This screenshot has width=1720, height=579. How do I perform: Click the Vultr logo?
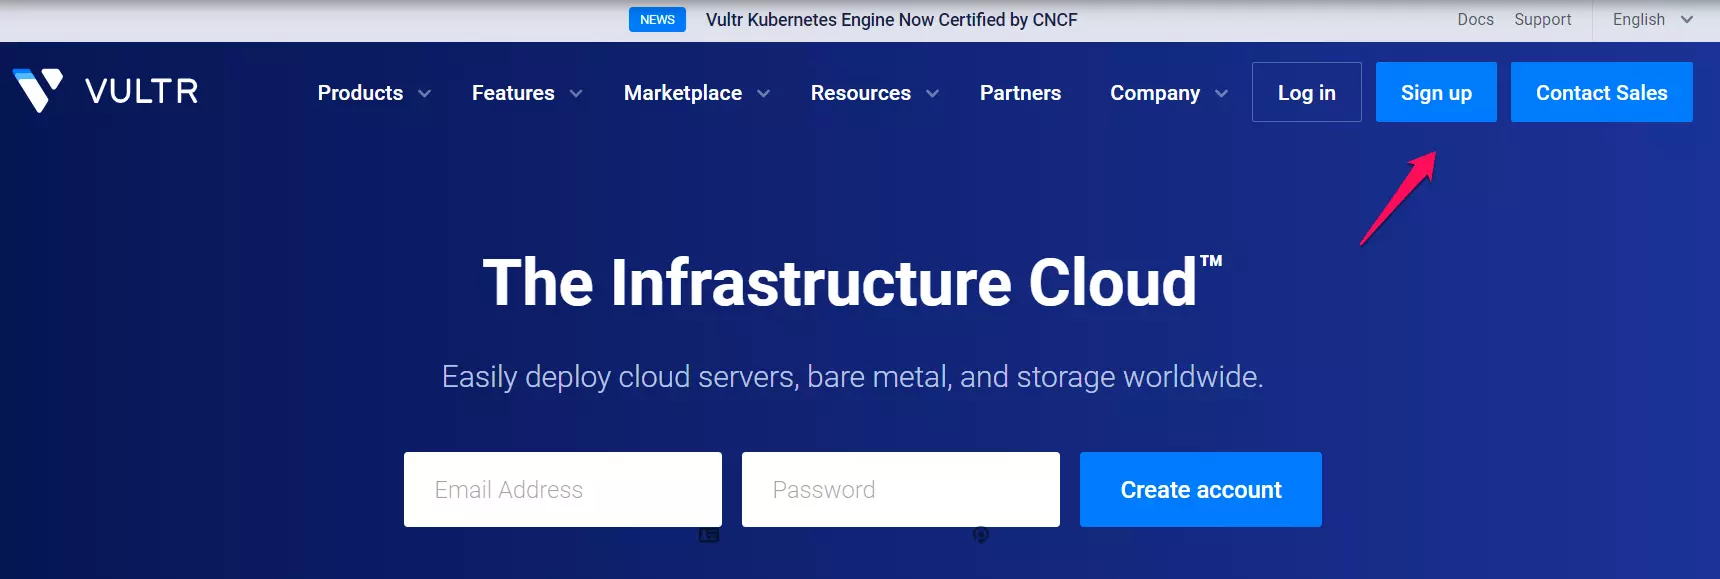coord(105,91)
